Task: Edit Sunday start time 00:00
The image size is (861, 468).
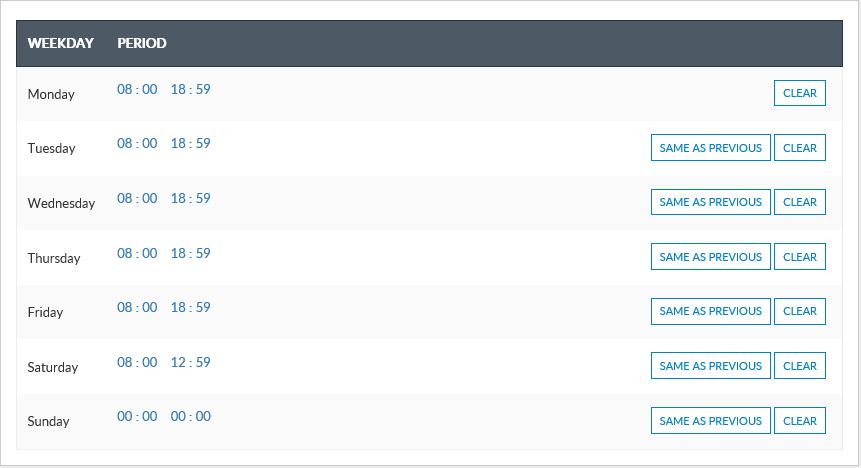Action: [x=137, y=416]
